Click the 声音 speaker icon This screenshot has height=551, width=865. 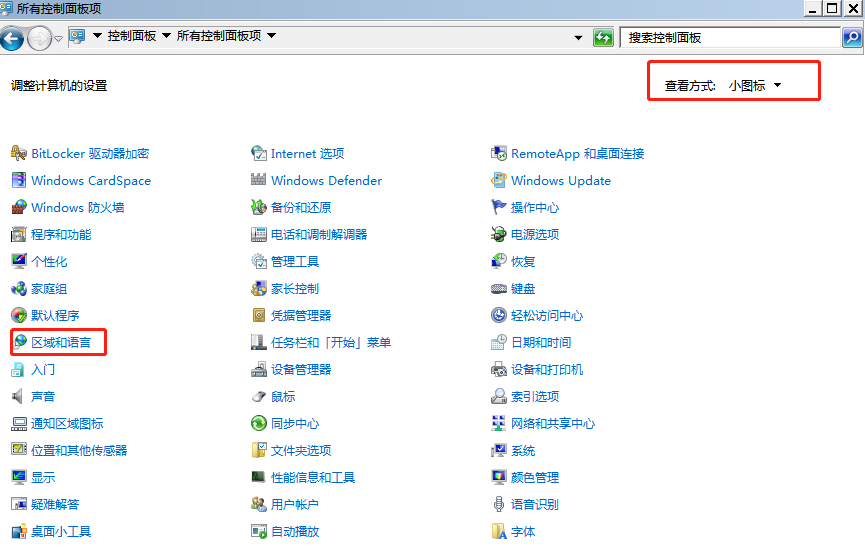(18, 397)
